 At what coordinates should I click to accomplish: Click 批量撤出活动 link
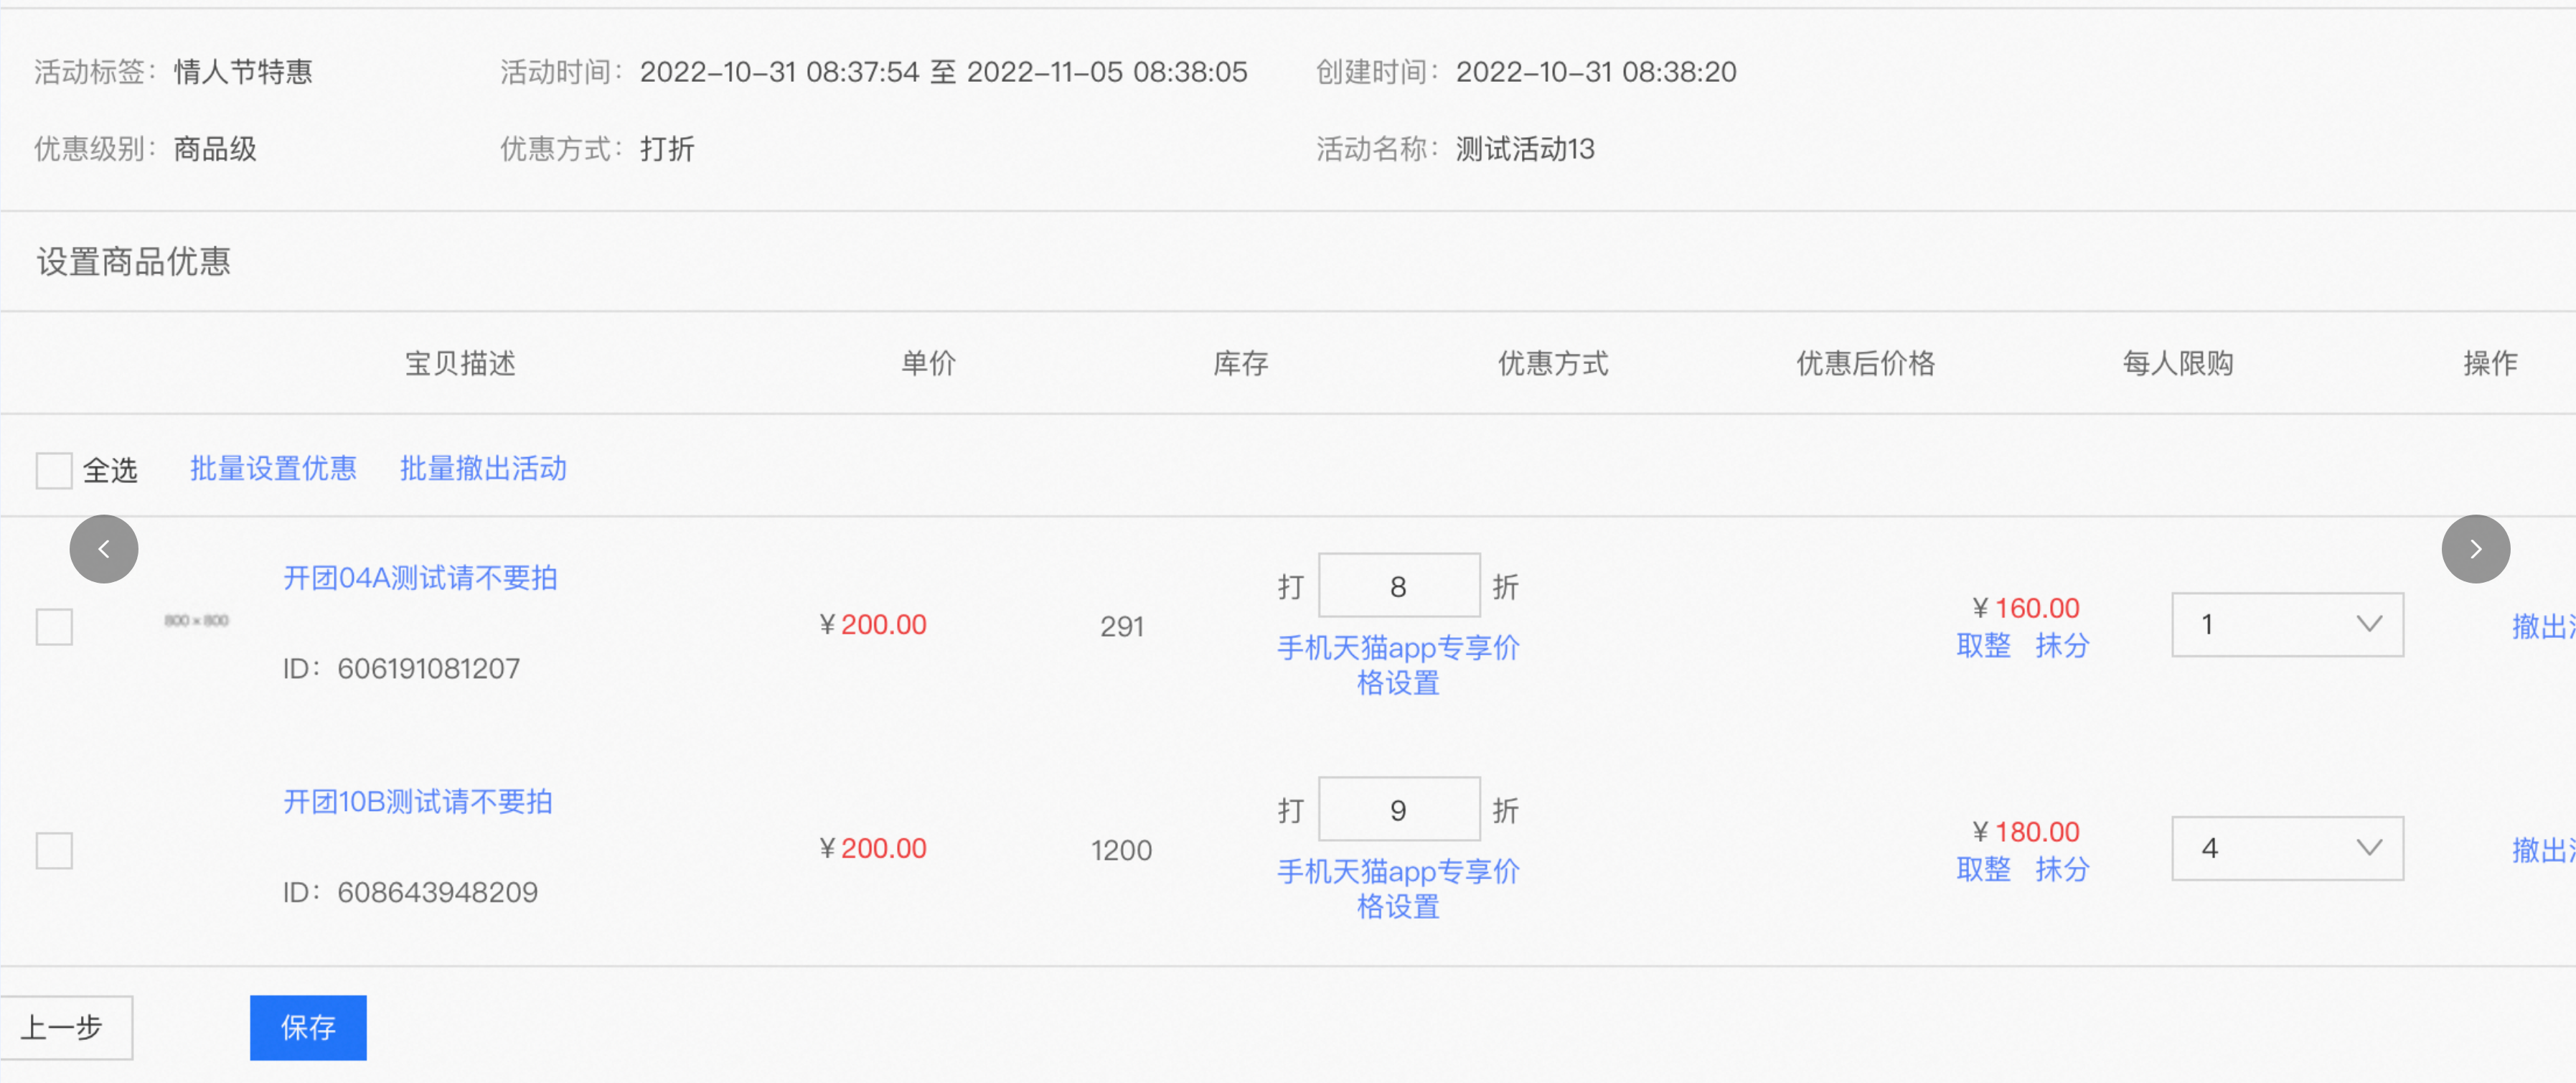point(483,469)
